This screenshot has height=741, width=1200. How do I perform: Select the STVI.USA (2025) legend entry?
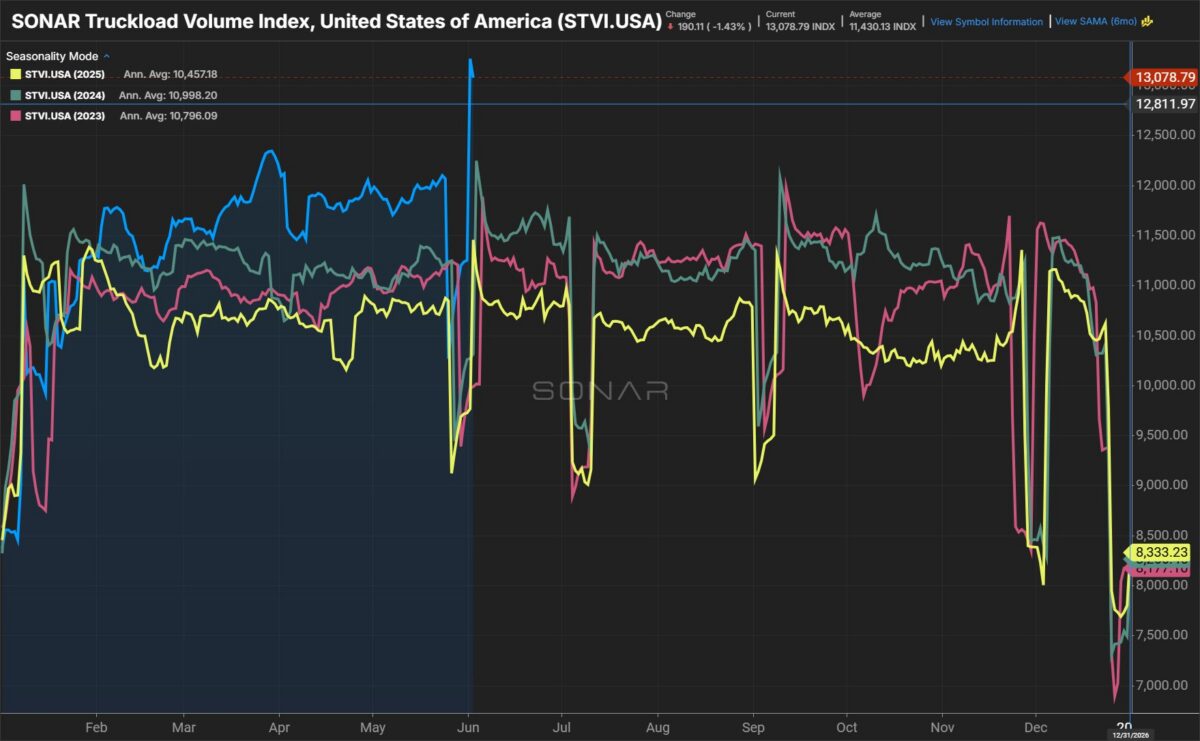click(64, 75)
